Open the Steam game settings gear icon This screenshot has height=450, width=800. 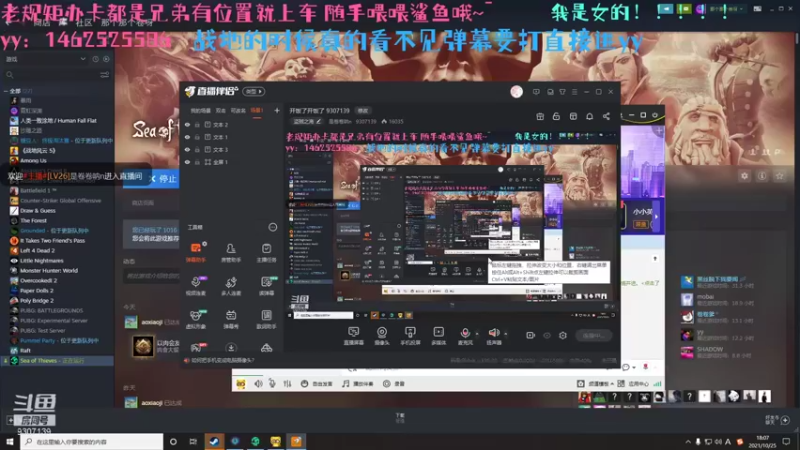(x=744, y=176)
